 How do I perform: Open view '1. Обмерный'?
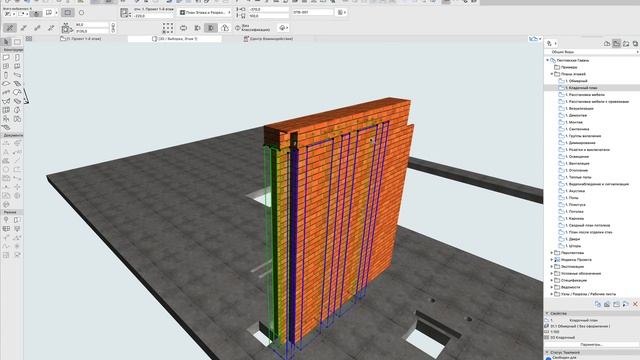(x=576, y=81)
